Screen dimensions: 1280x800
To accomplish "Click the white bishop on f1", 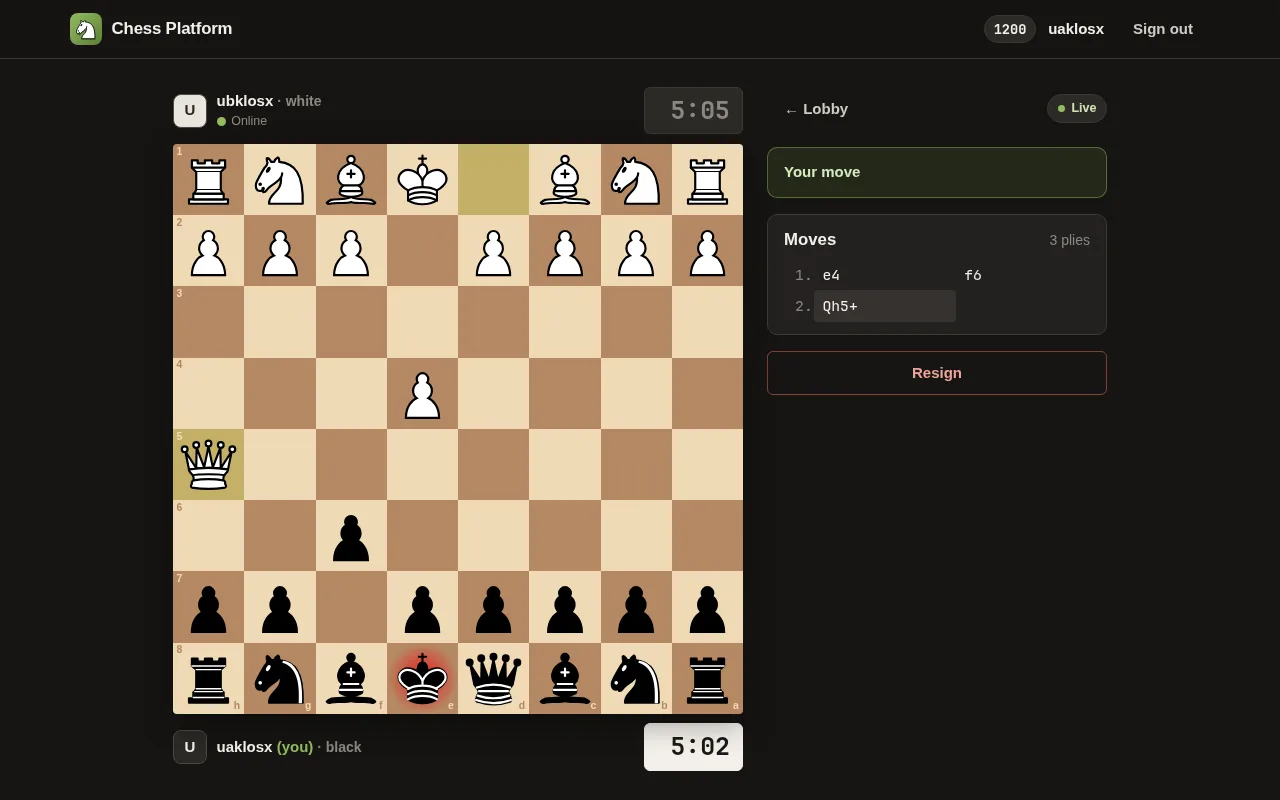I will point(351,180).
